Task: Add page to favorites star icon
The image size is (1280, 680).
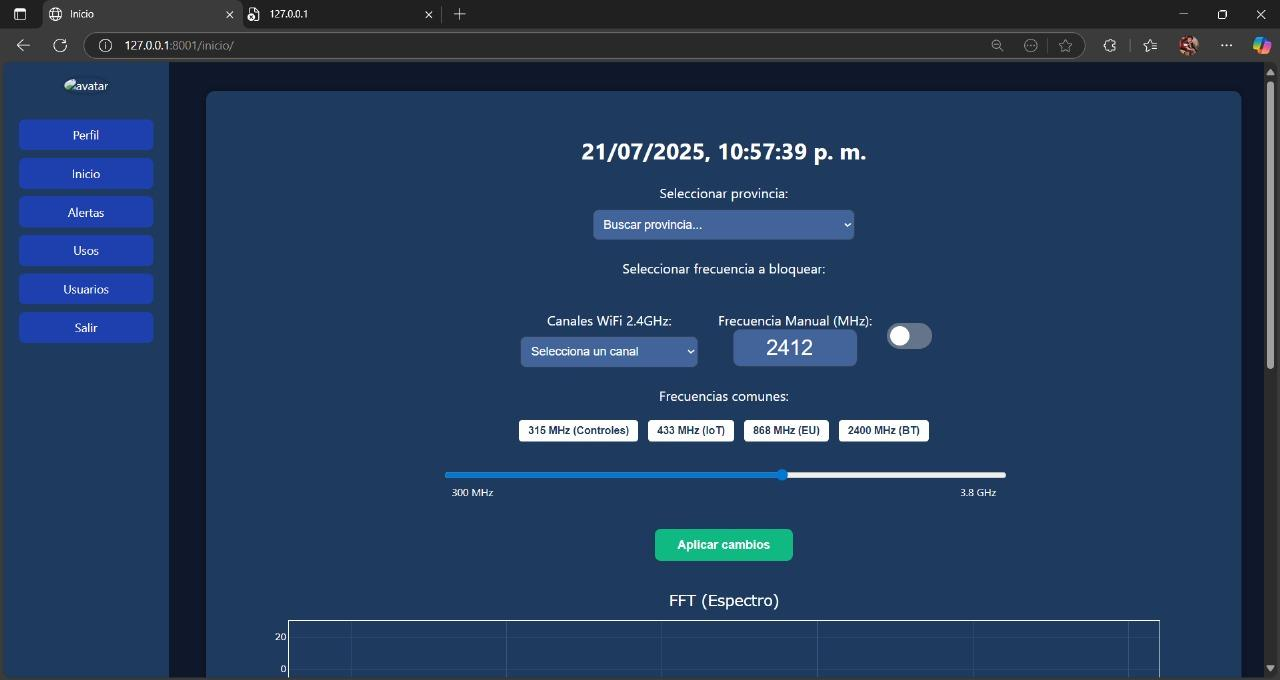Action: pyautogui.click(x=1065, y=45)
